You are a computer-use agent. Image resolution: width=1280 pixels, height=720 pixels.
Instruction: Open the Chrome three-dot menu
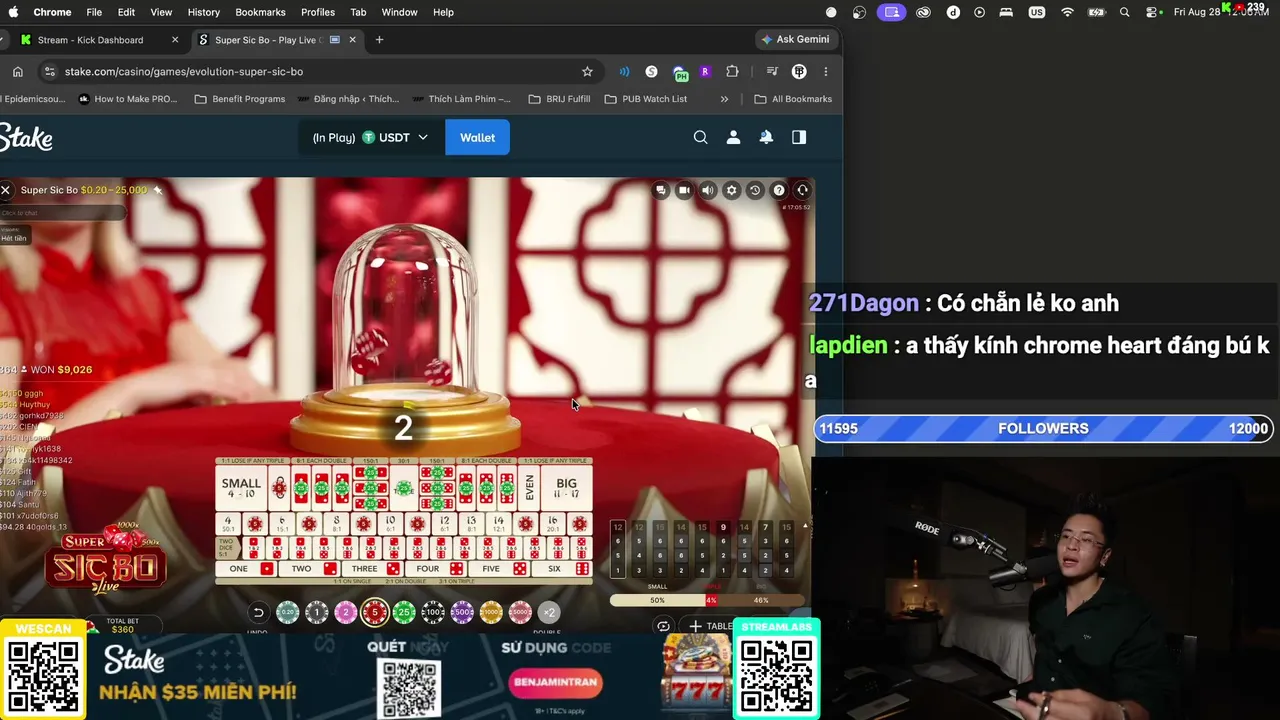[x=825, y=72]
